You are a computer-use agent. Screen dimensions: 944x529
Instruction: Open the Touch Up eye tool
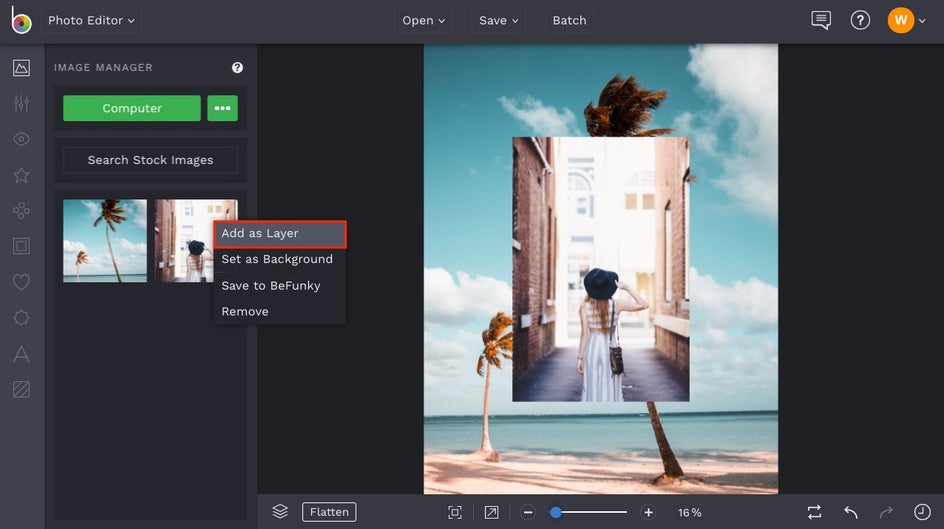point(21,139)
